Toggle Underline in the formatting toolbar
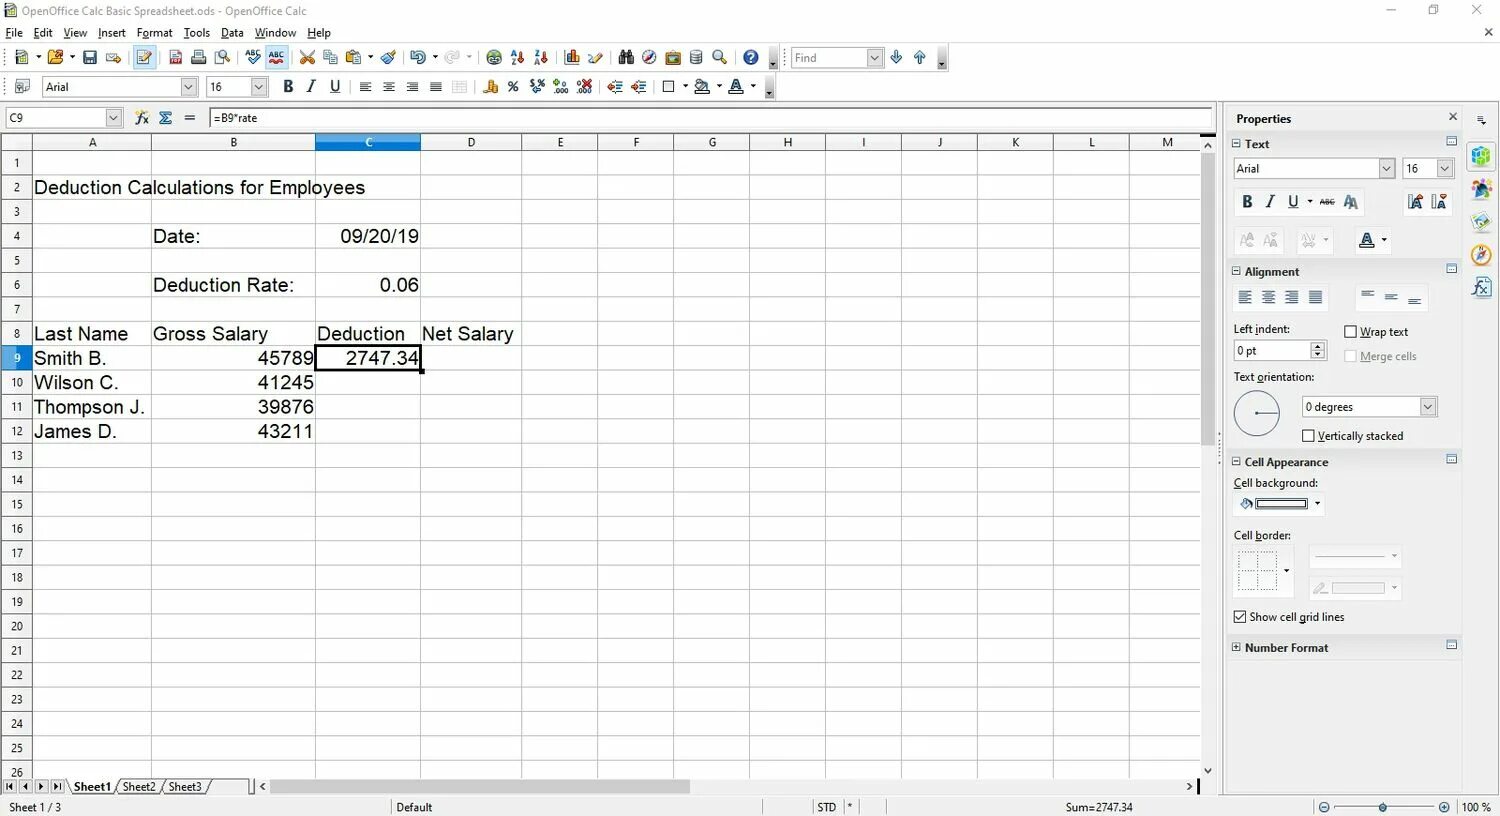The height and width of the screenshot is (816, 1500). [x=335, y=87]
